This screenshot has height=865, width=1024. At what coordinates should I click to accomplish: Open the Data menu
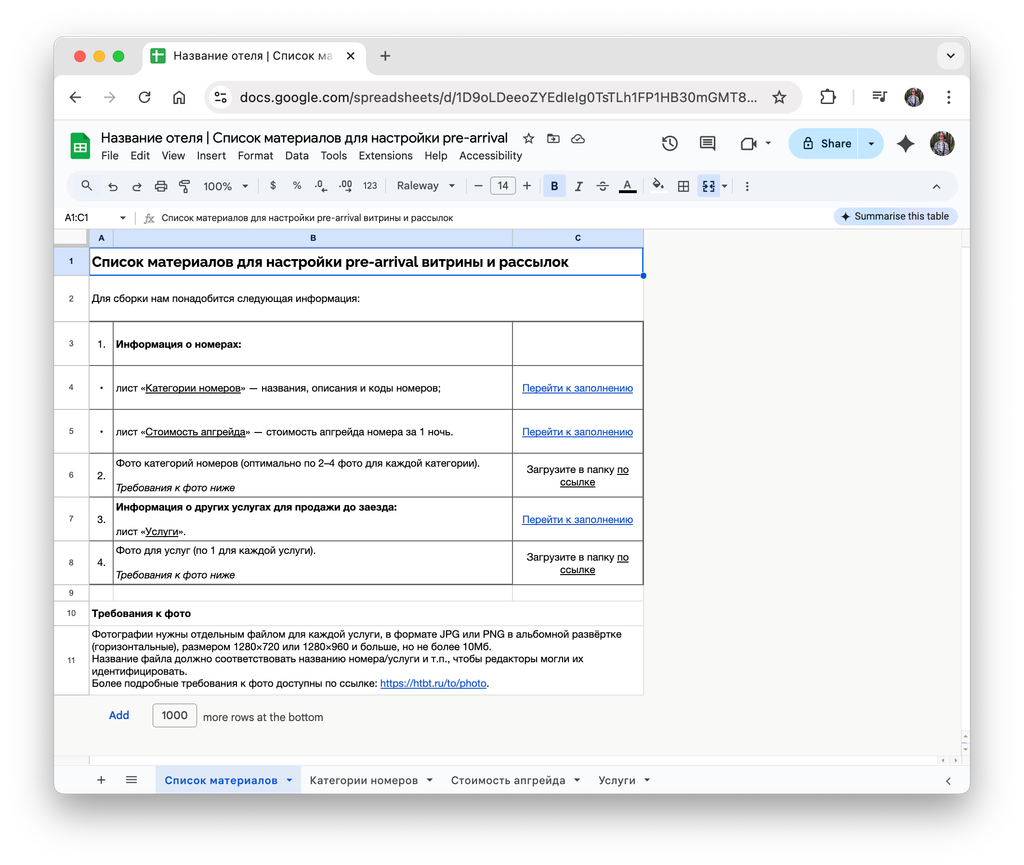pos(296,156)
